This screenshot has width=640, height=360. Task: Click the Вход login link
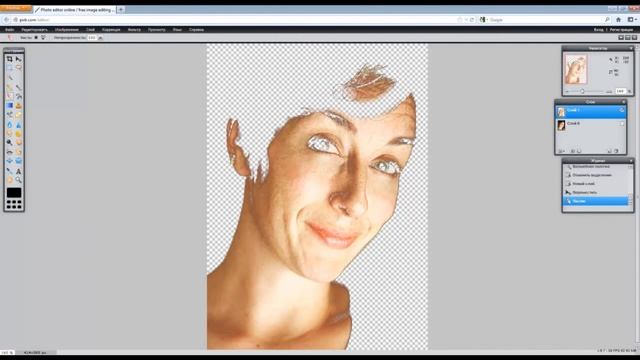coord(598,30)
